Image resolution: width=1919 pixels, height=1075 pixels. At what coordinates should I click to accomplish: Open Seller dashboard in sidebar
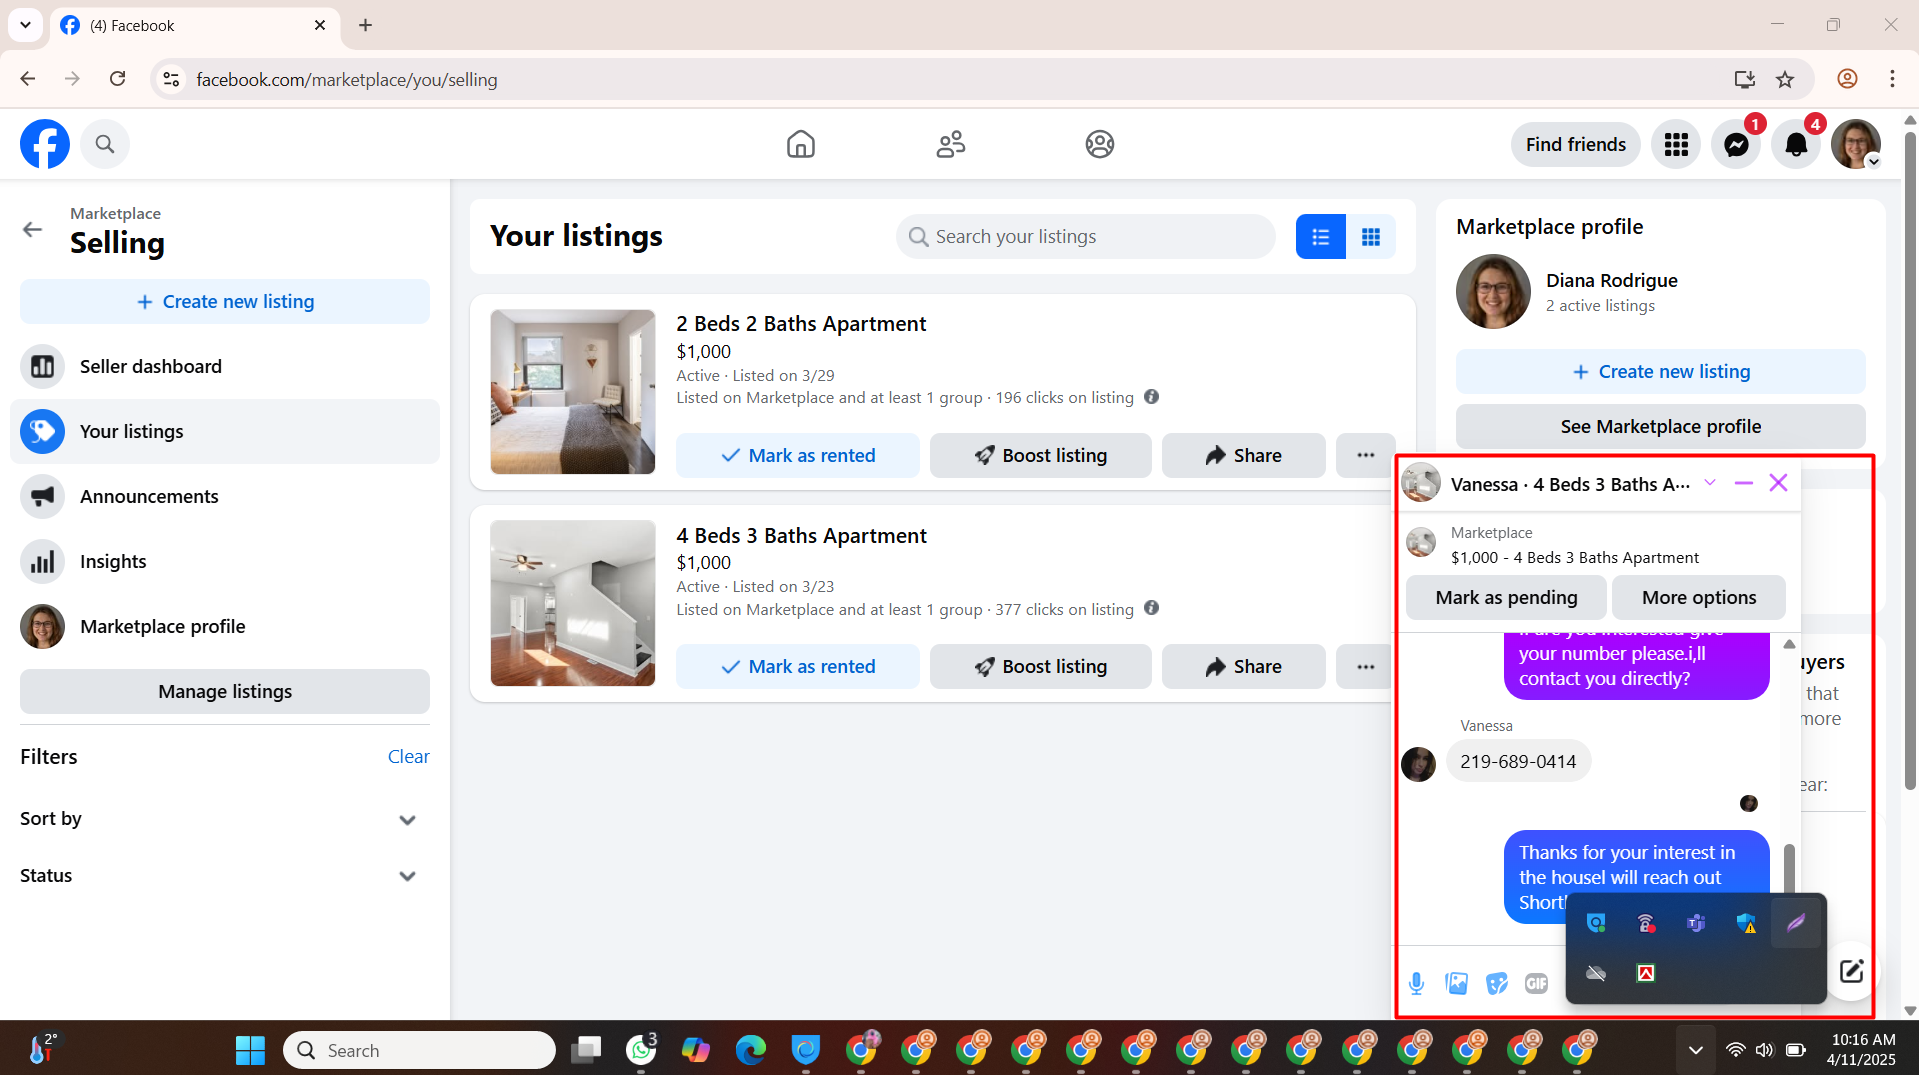(225, 367)
